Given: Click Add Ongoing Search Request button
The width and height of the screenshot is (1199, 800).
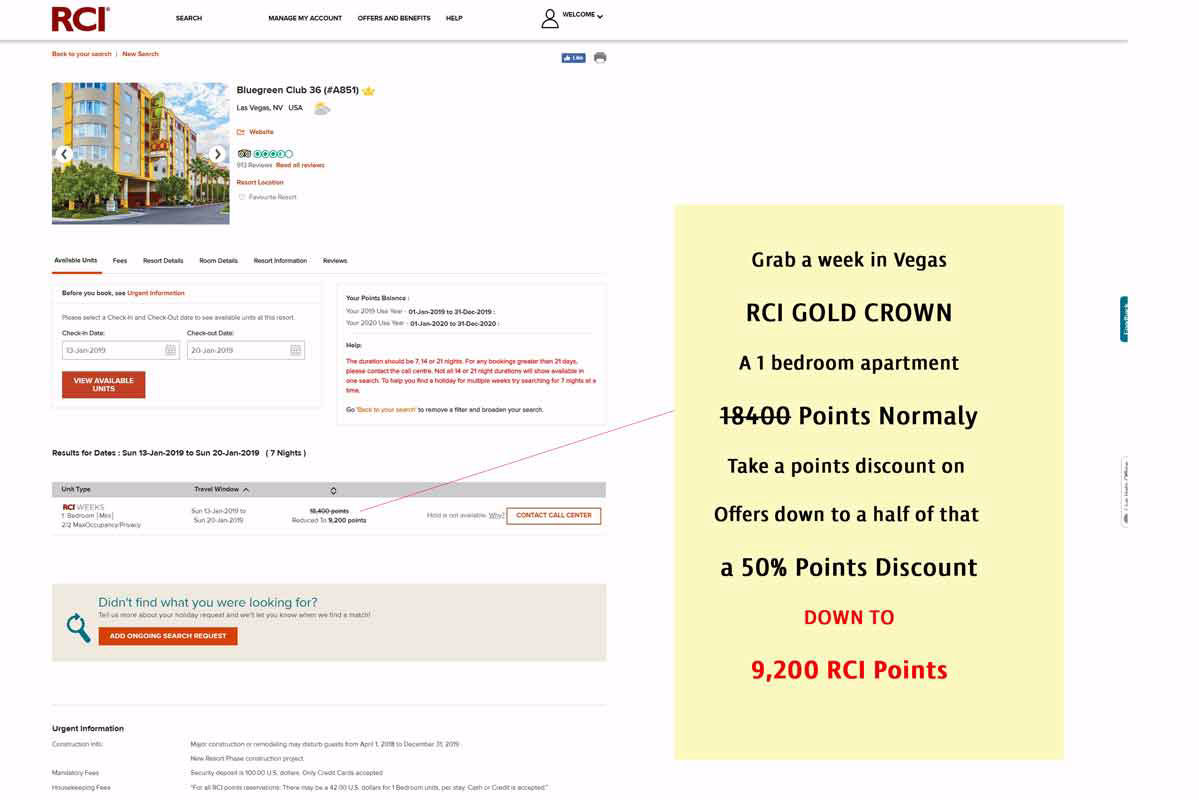Looking at the screenshot, I should point(168,636).
